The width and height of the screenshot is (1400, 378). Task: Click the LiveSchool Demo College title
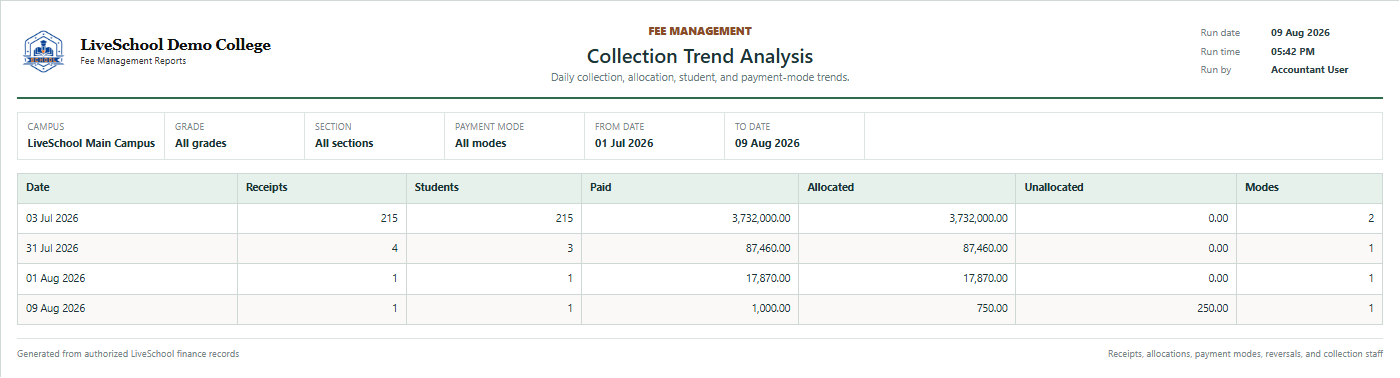pos(175,45)
